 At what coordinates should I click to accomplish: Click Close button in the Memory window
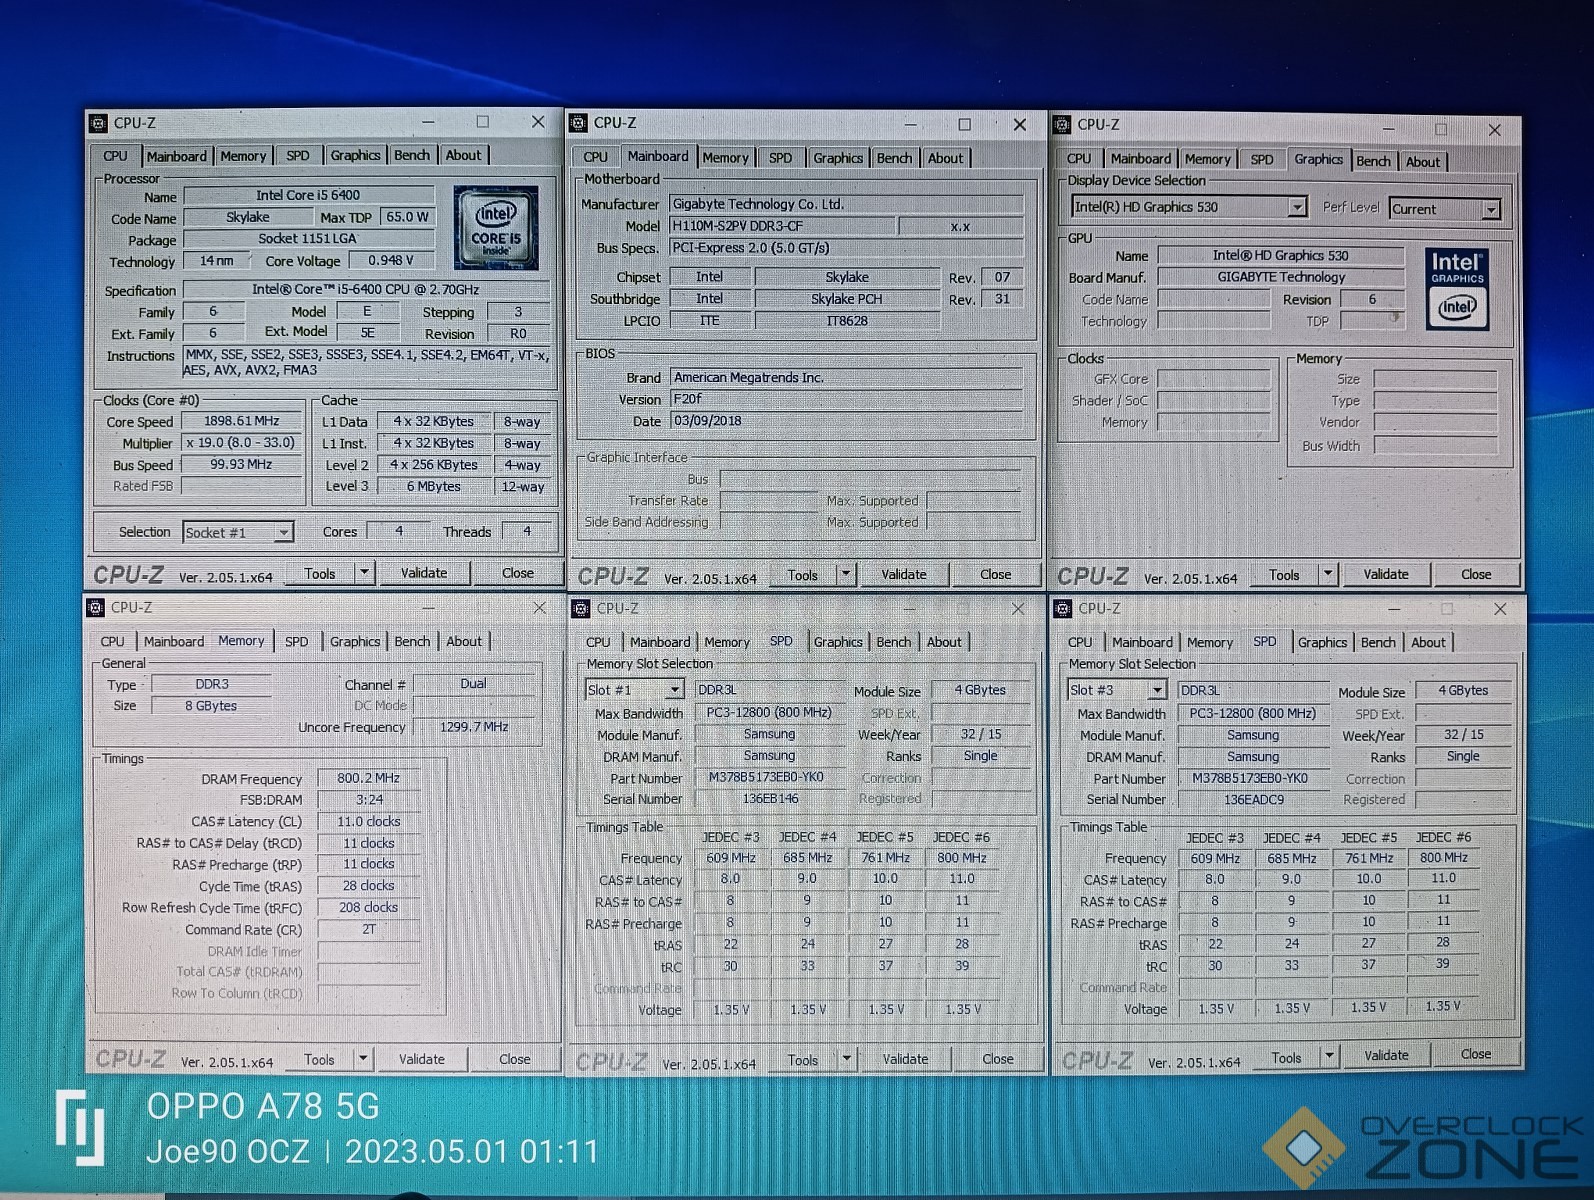[514, 1059]
